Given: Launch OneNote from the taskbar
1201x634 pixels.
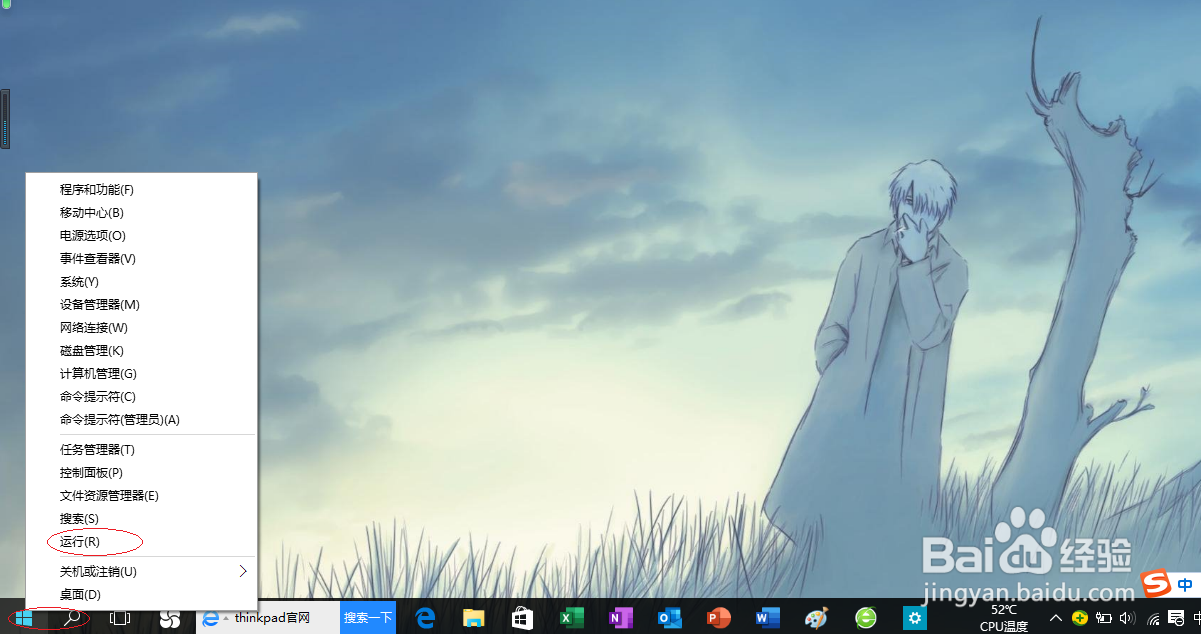Looking at the screenshot, I should coord(620,618).
